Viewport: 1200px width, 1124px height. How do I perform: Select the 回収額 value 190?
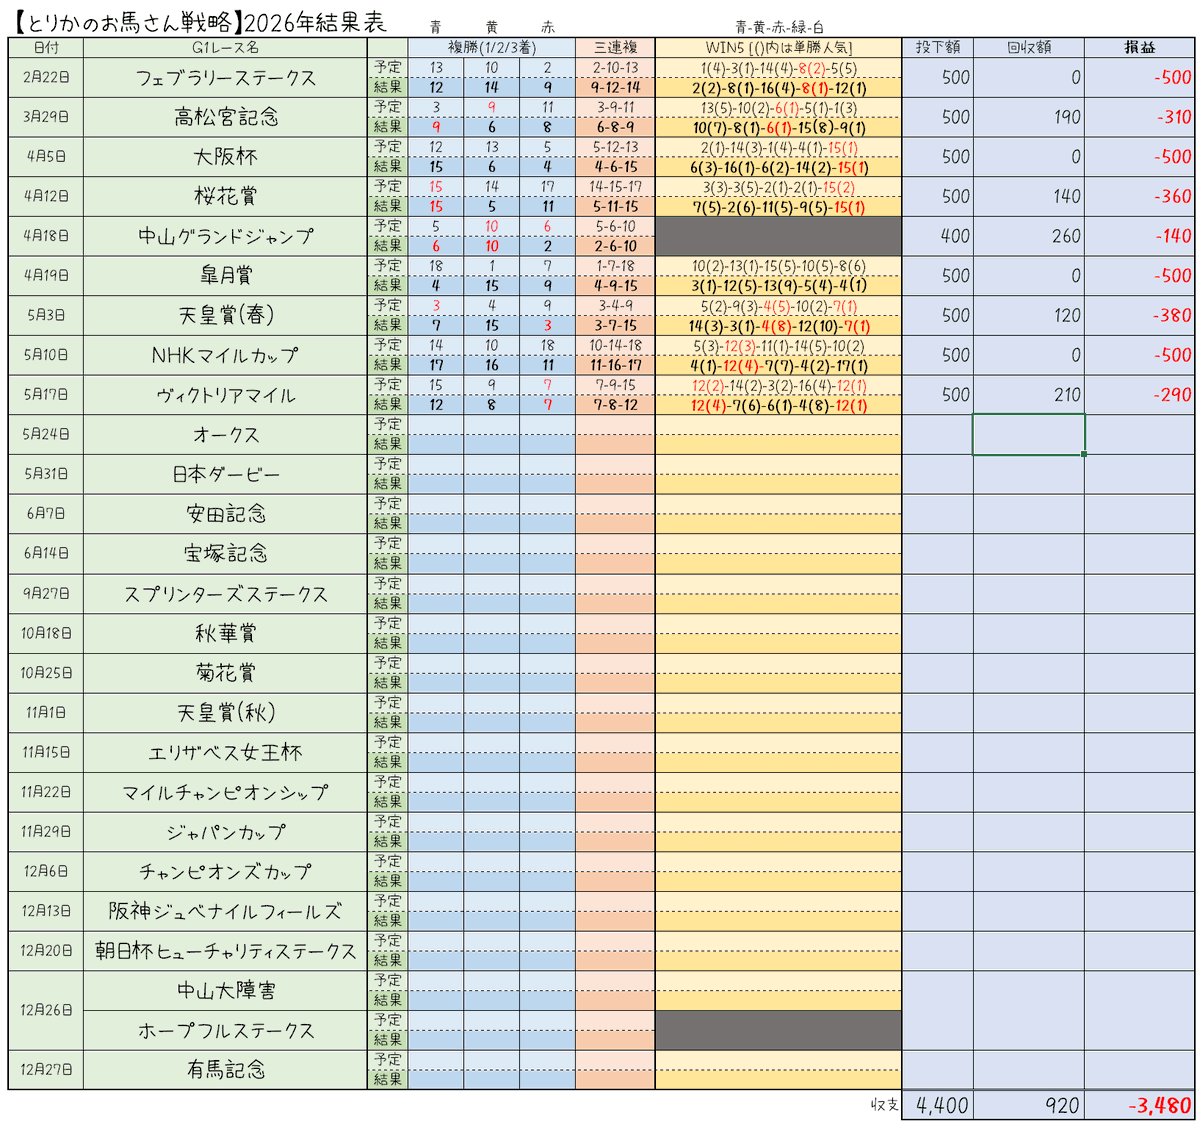(x=1028, y=117)
